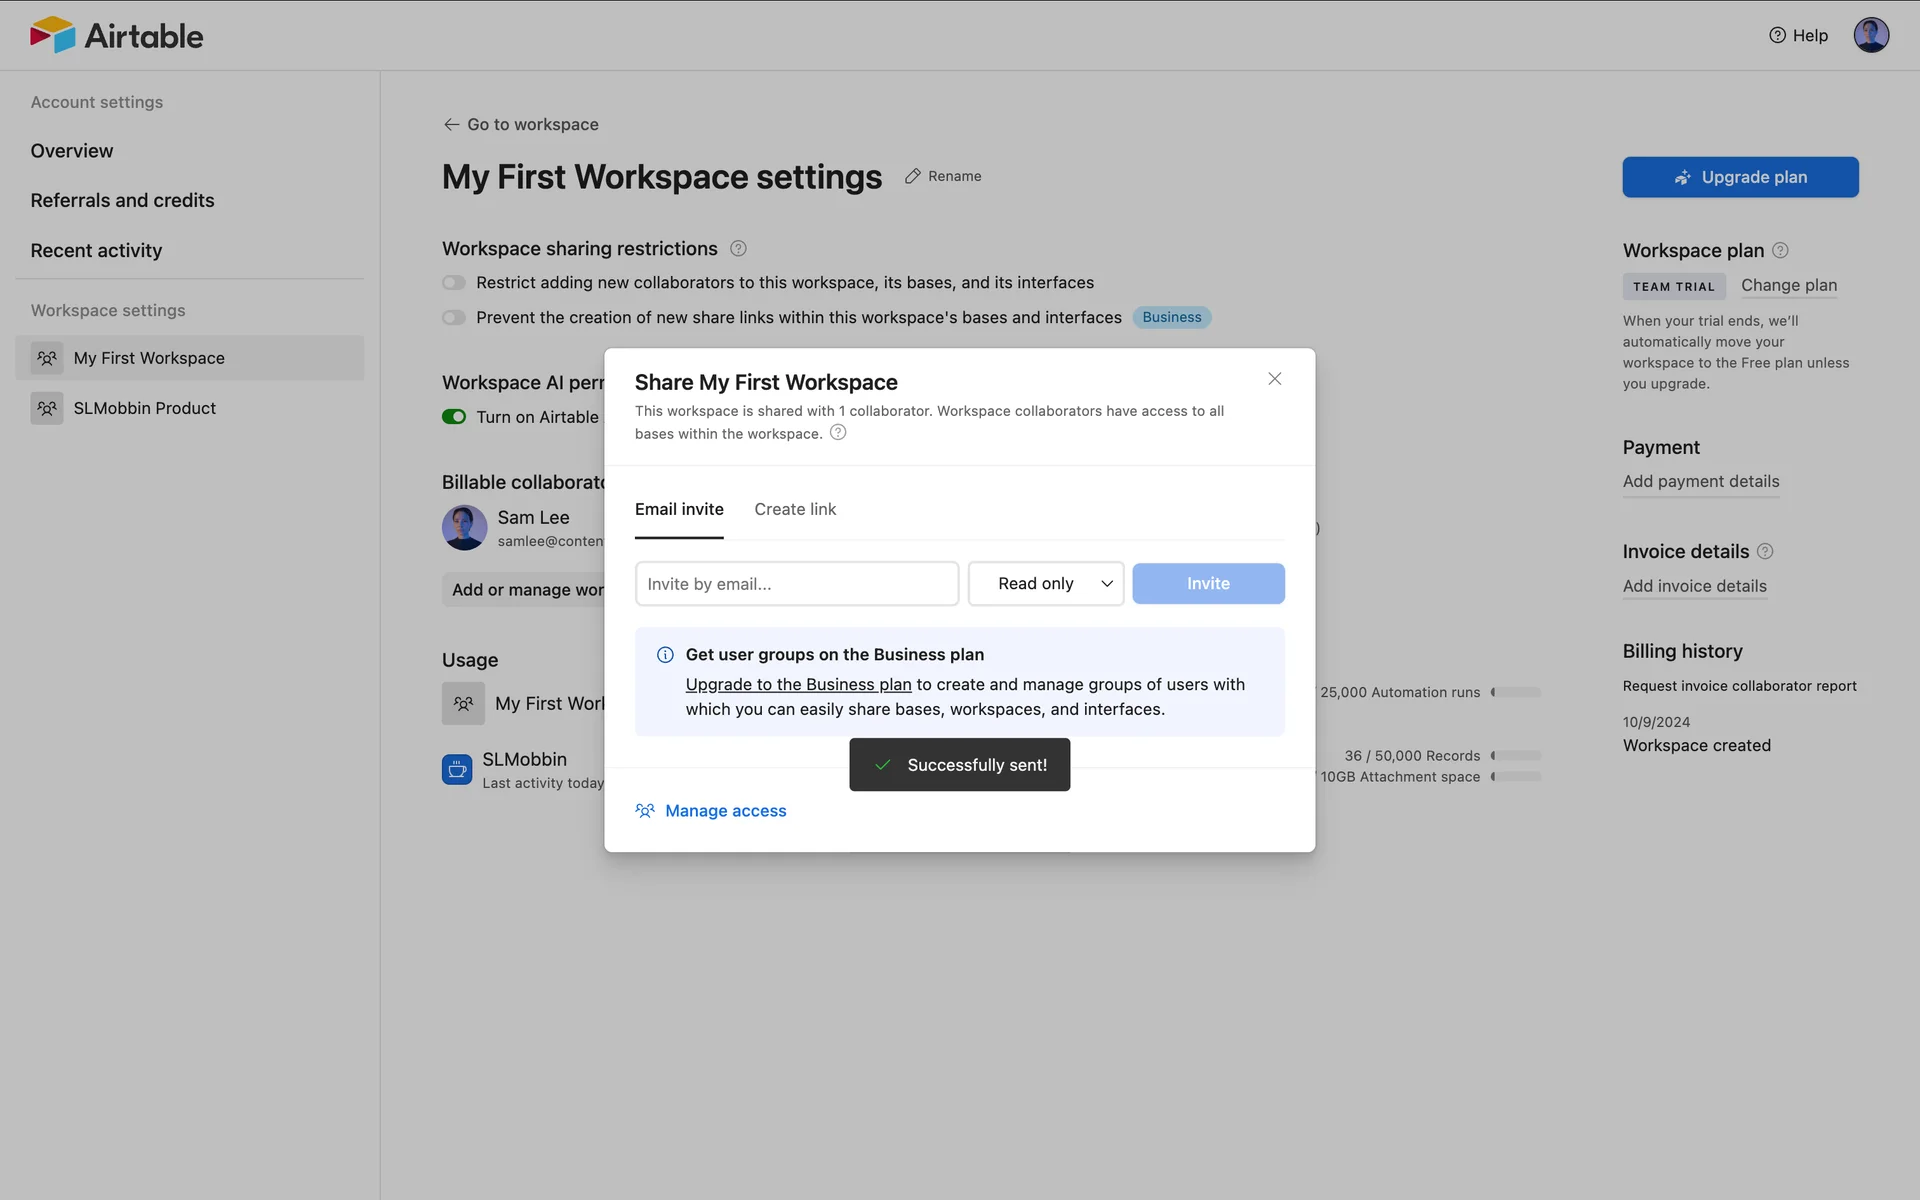Click the user profile avatar
This screenshot has width=1920, height=1200.
click(x=1870, y=35)
